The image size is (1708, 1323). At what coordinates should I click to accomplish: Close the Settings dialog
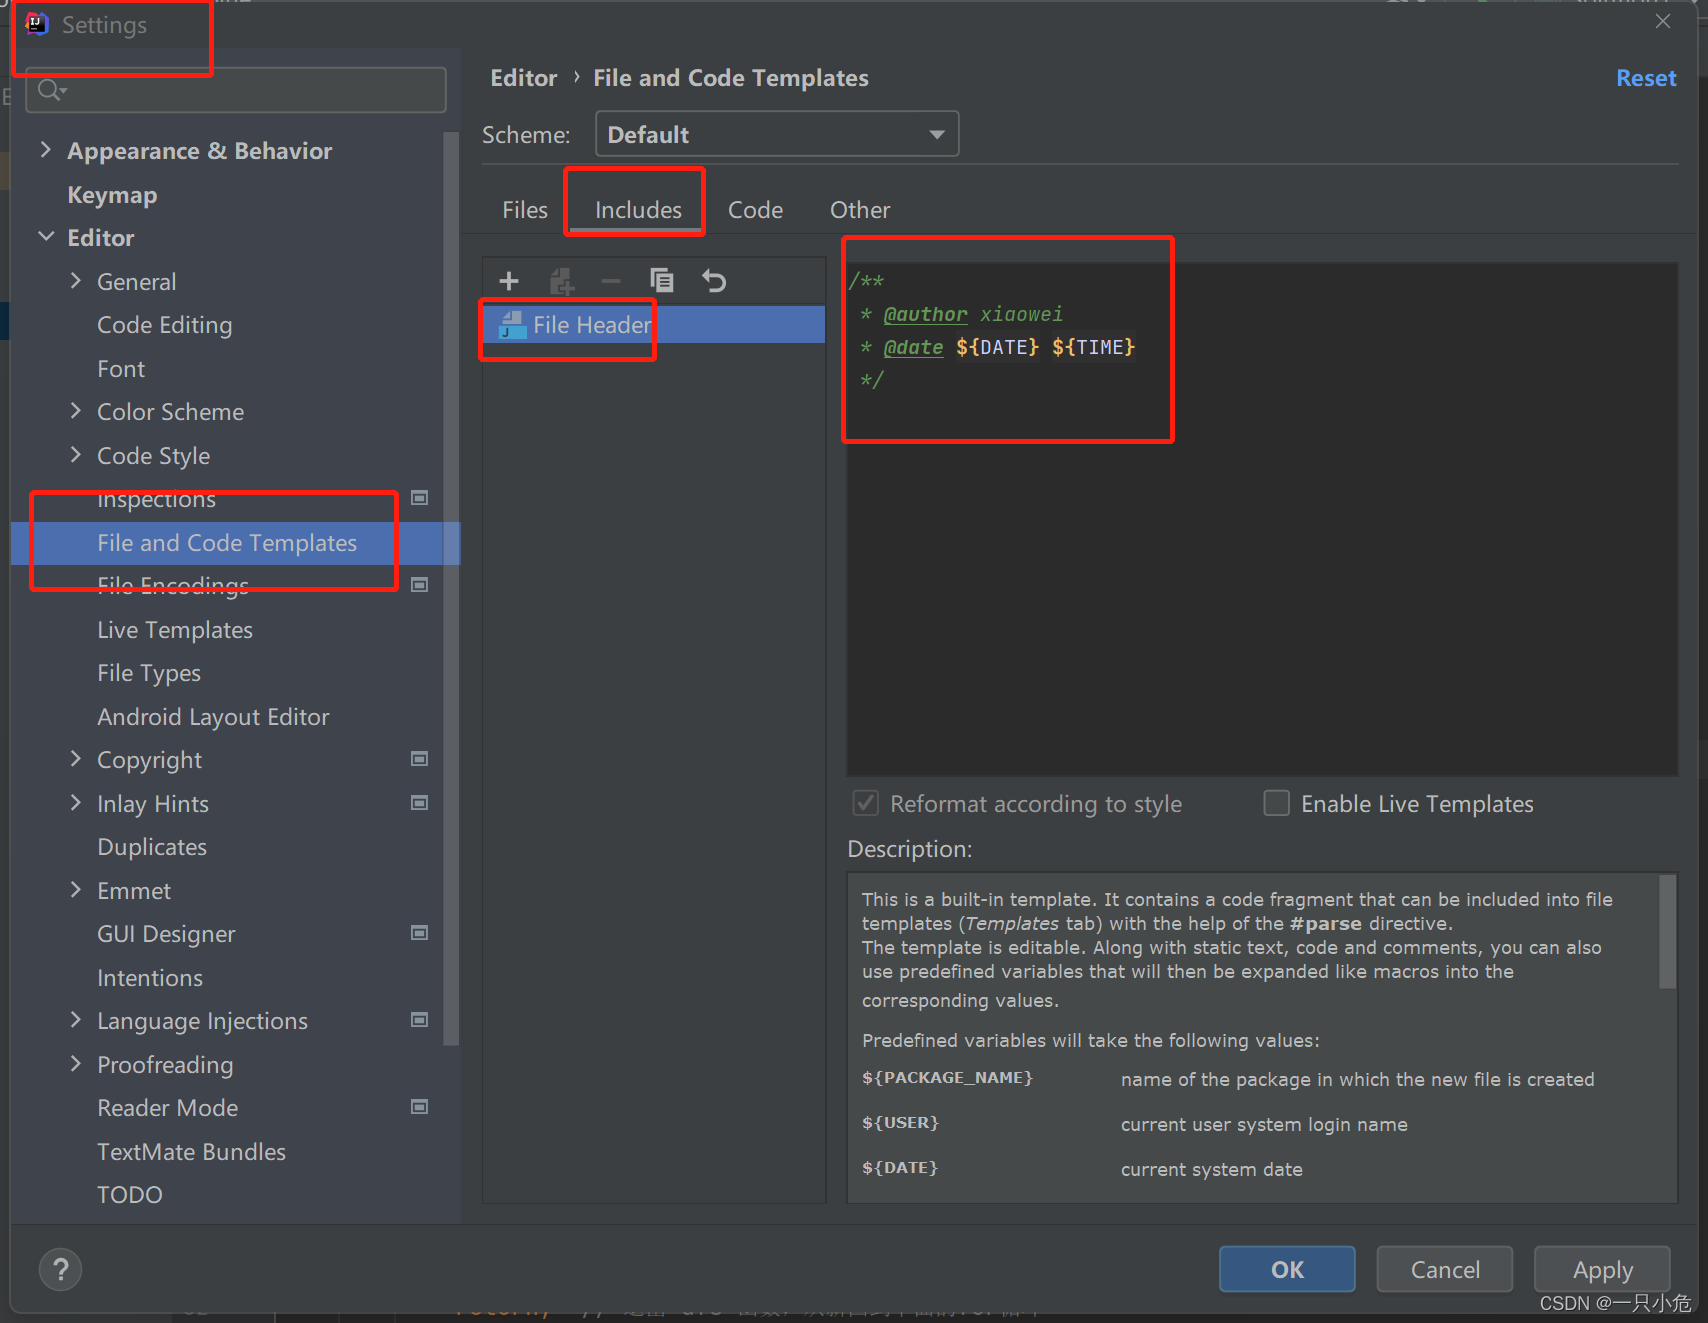1662,21
